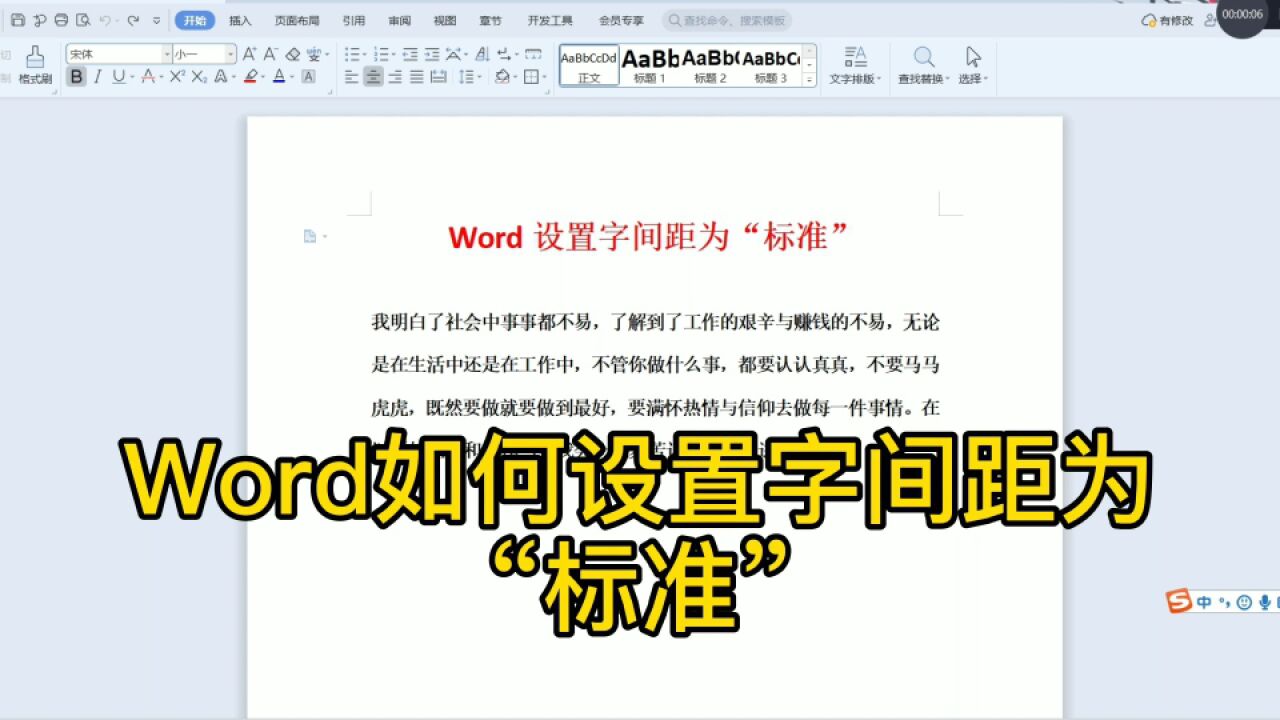Open the 开发工具 tab
This screenshot has width=1280, height=720.
[x=550, y=20]
